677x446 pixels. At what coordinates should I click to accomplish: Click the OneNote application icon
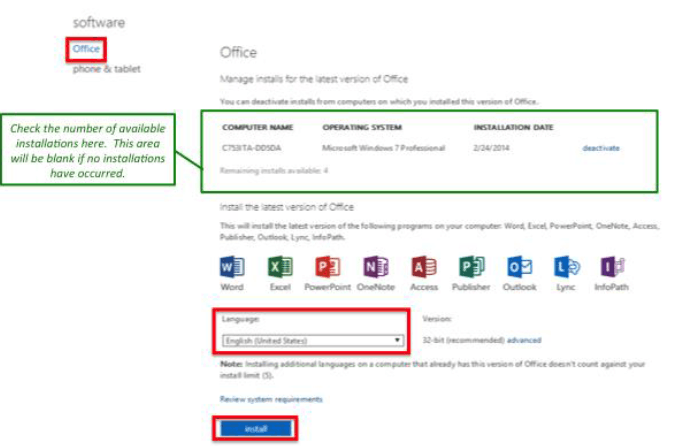375,267
